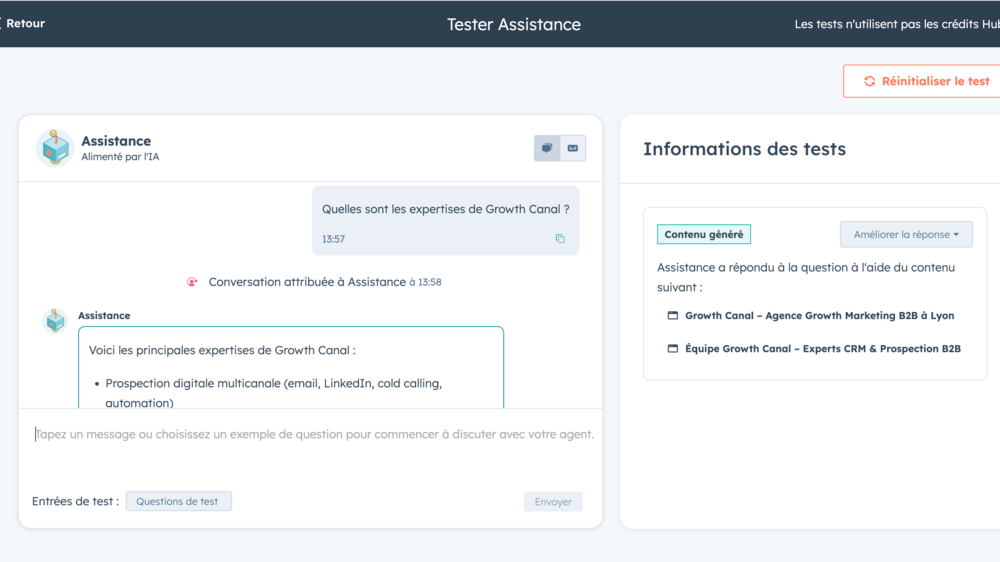
Task: Click the 'Alimenté par l'IA' subtitle
Action: (120, 157)
